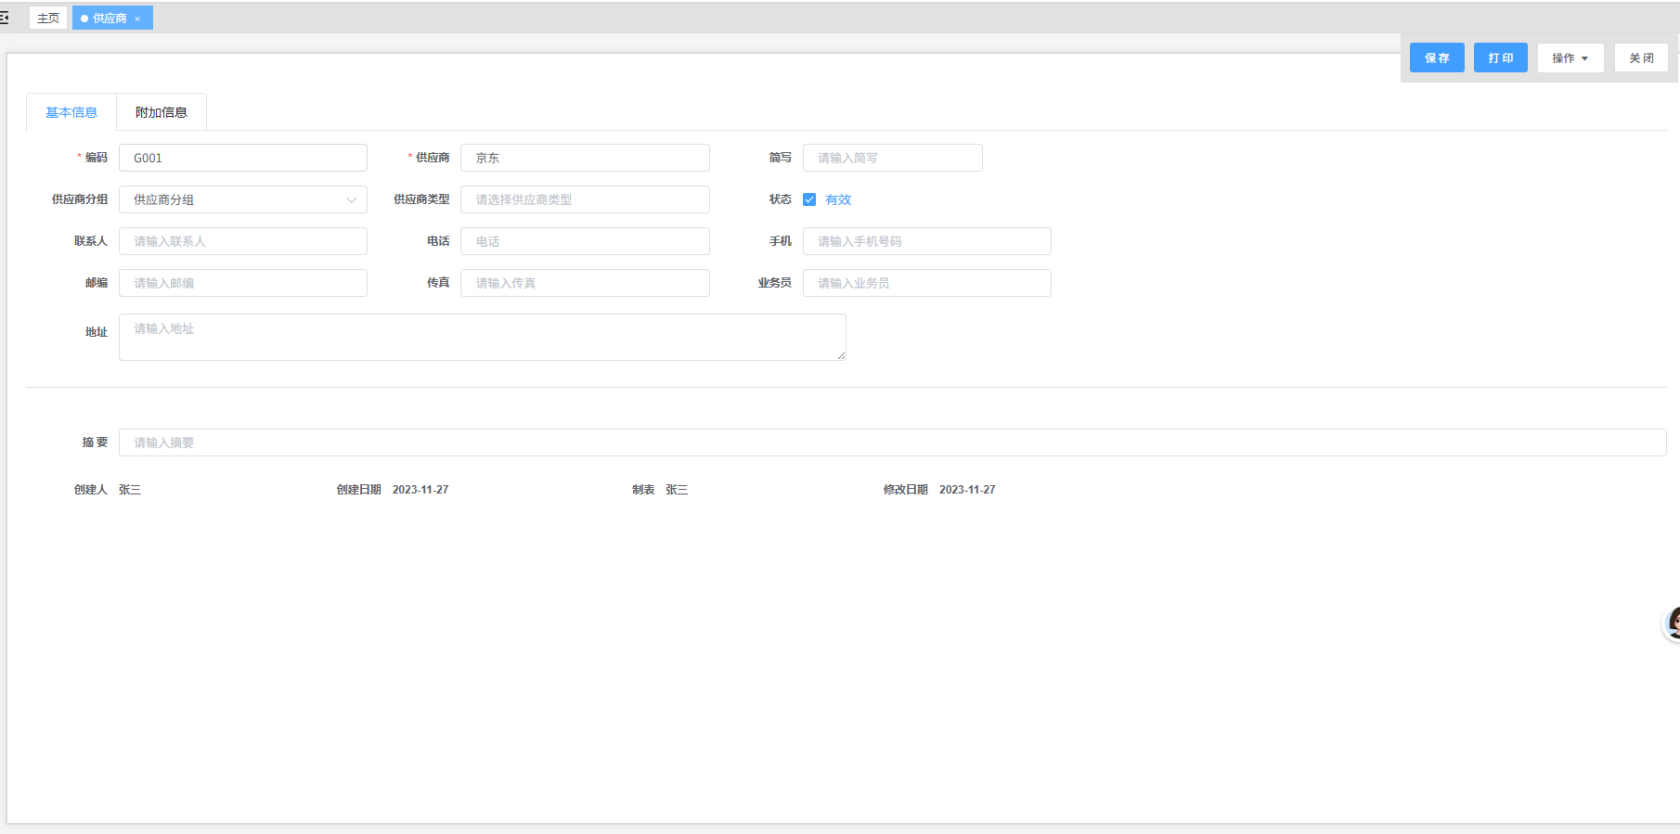Viewport: 1680px width, 834px height.
Task: Open the customer service avatar at right edge
Action: (x=1671, y=624)
